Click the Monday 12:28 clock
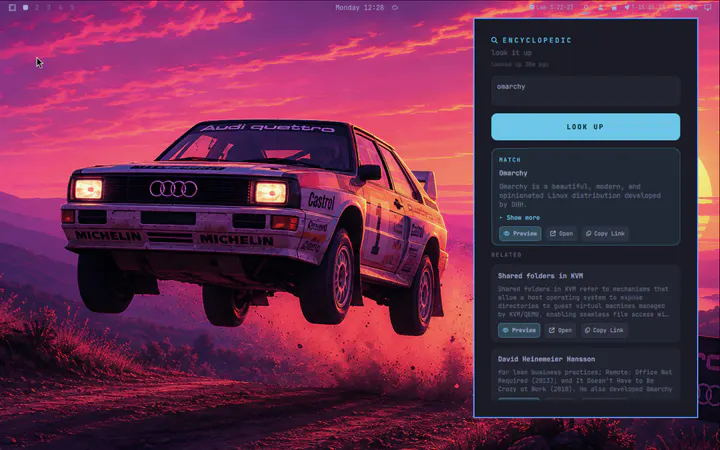 point(360,7)
